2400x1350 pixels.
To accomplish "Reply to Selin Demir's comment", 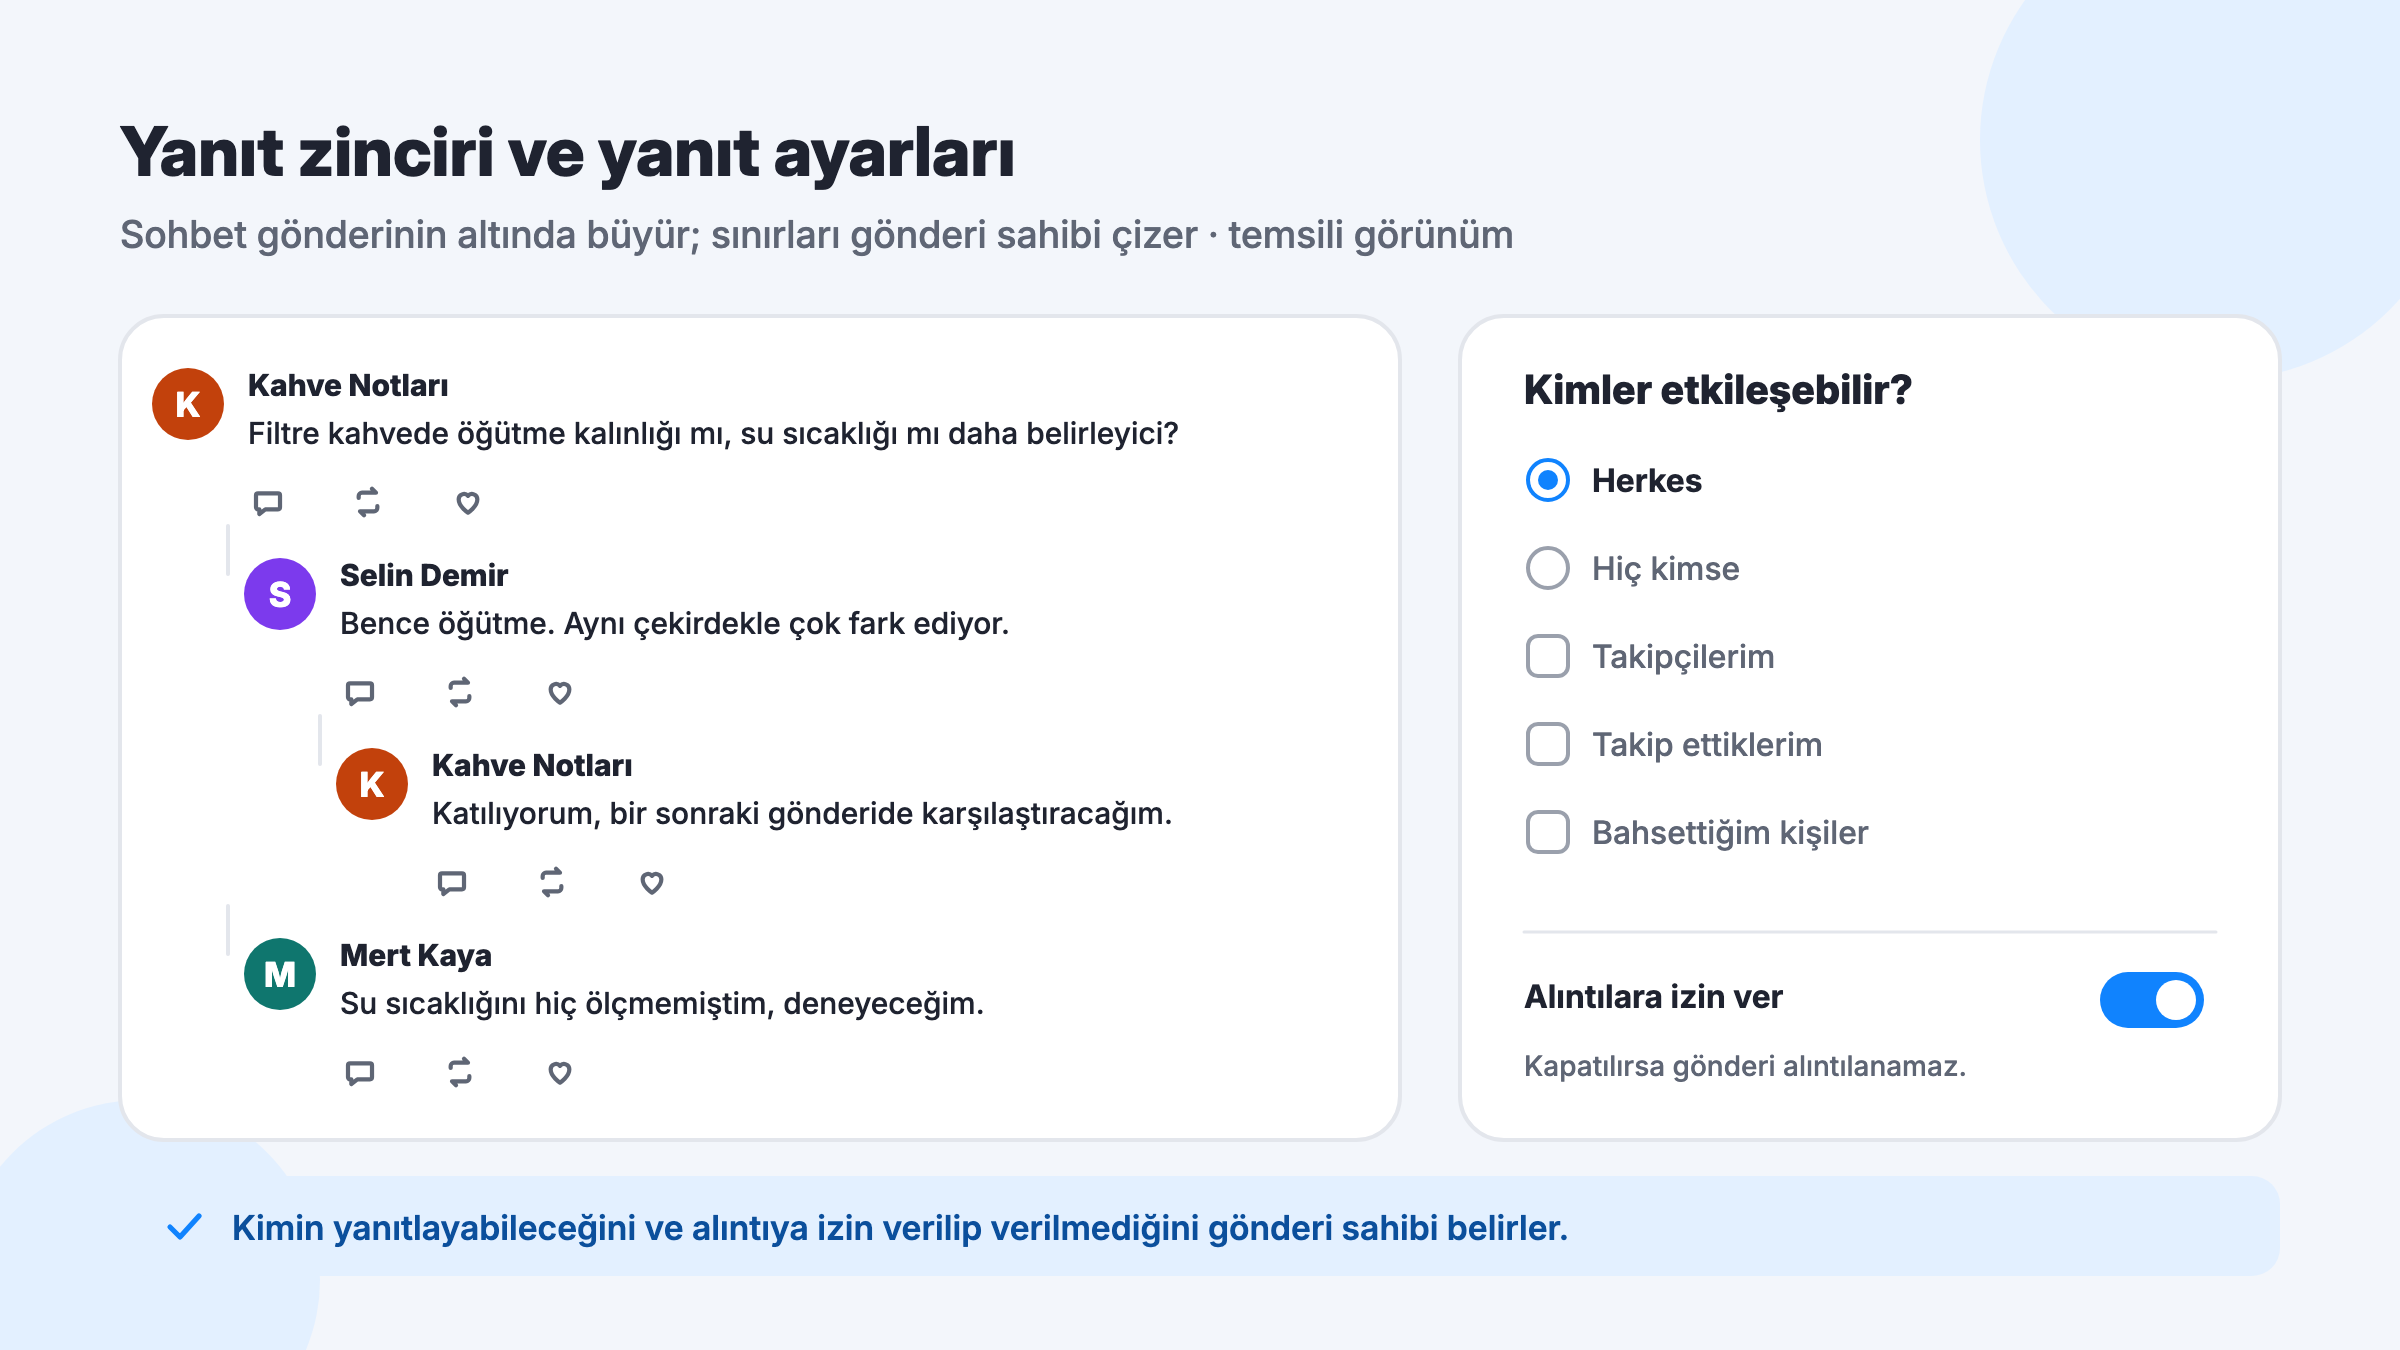I will (x=360, y=692).
